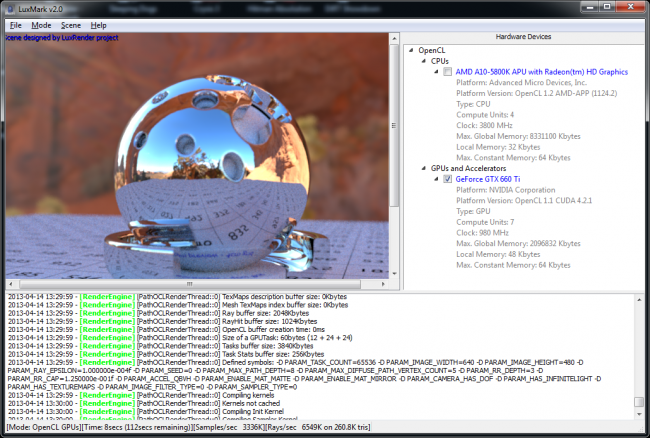Click render view scroll left arrow
Image resolution: width=650 pixels, height=438 pixels.
point(11,284)
